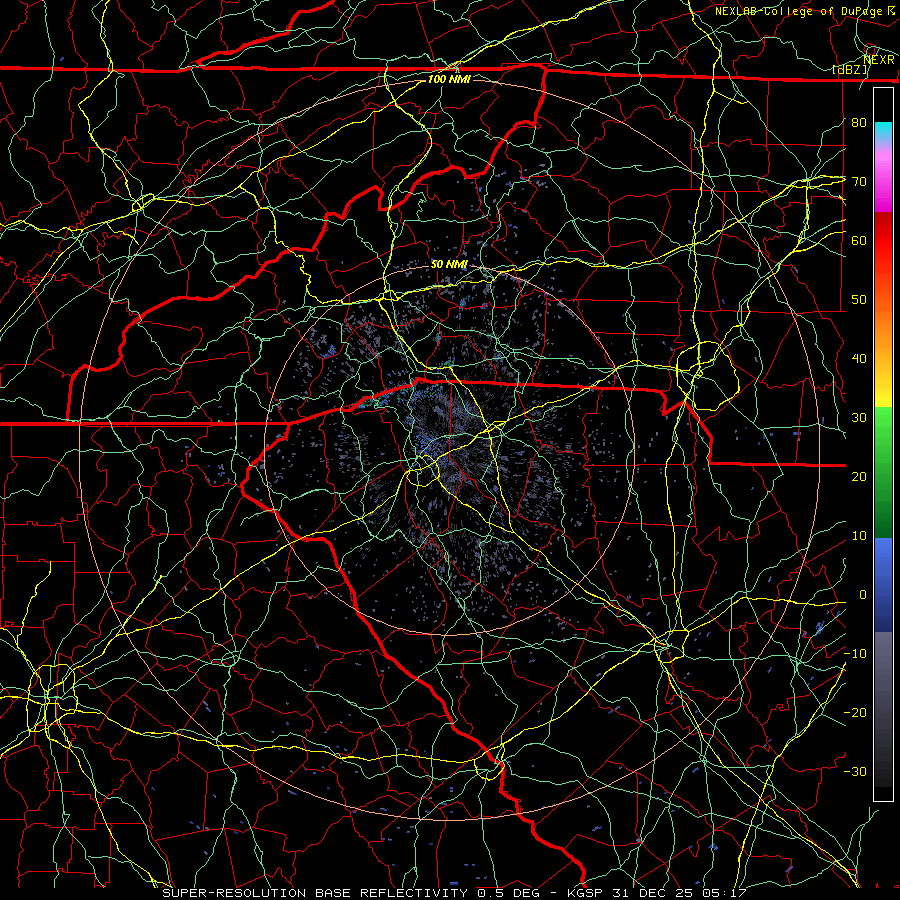Image resolution: width=900 pixels, height=900 pixels.
Task: Click the 05:17 timestamp in caption
Action: [723, 893]
